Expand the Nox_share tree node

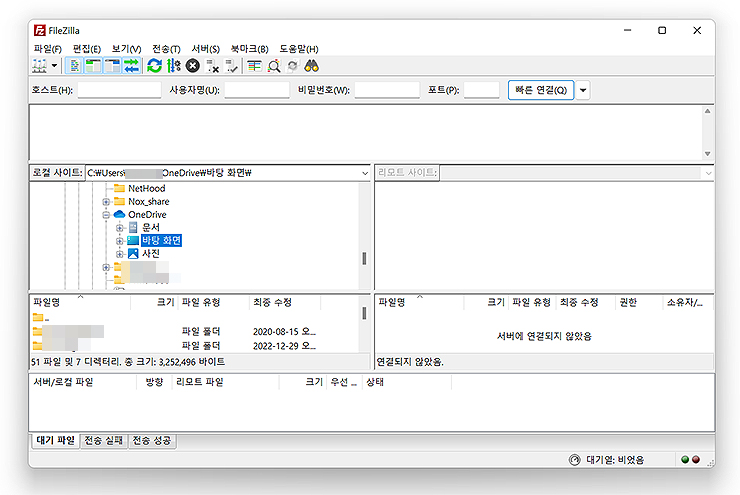[x=106, y=202]
